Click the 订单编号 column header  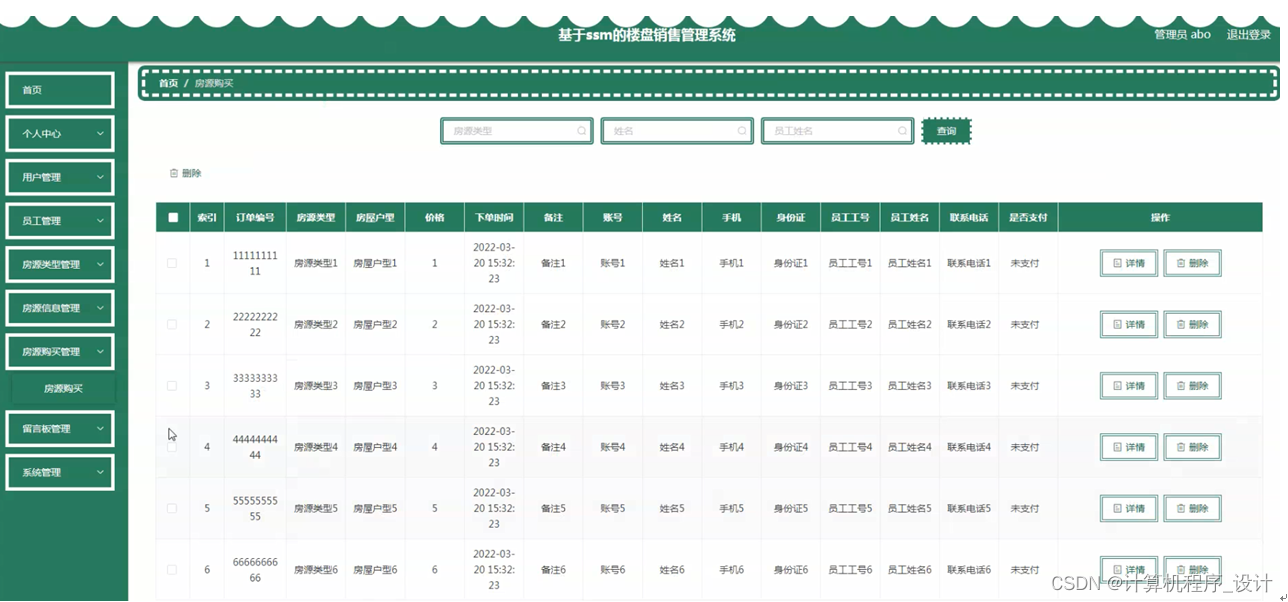point(255,217)
